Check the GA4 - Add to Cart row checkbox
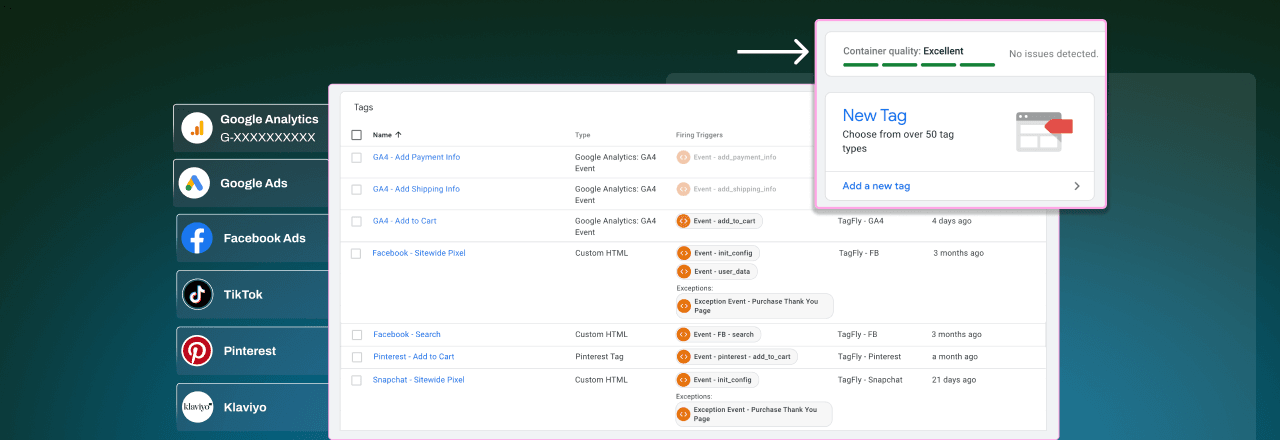The height and width of the screenshot is (440, 1280). pyautogui.click(x=356, y=221)
